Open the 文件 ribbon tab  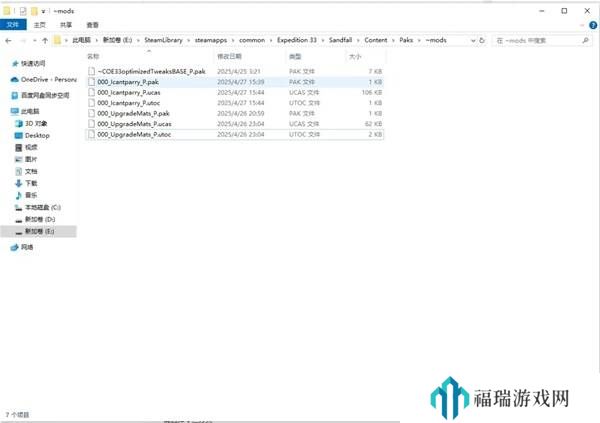[x=13, y=25]
